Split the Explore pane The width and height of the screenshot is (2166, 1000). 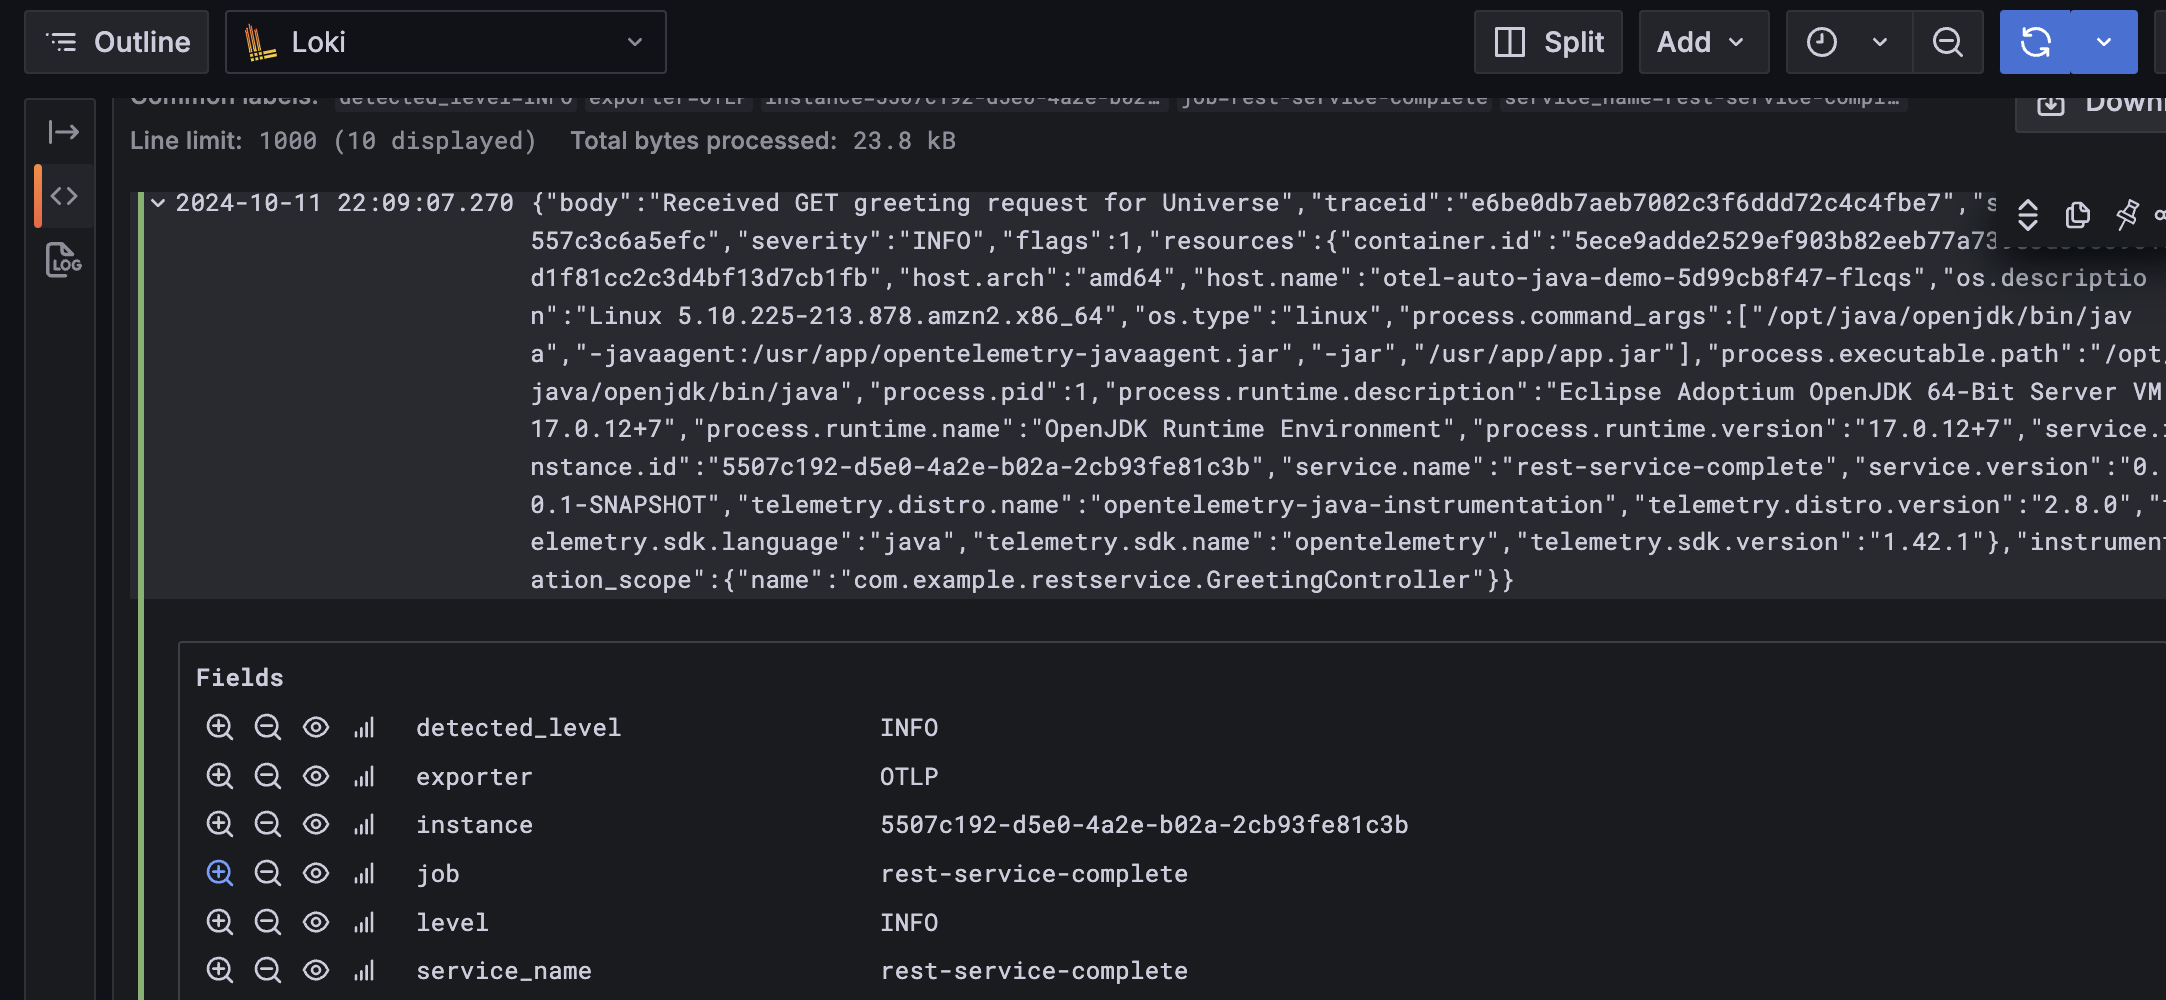1548,42
